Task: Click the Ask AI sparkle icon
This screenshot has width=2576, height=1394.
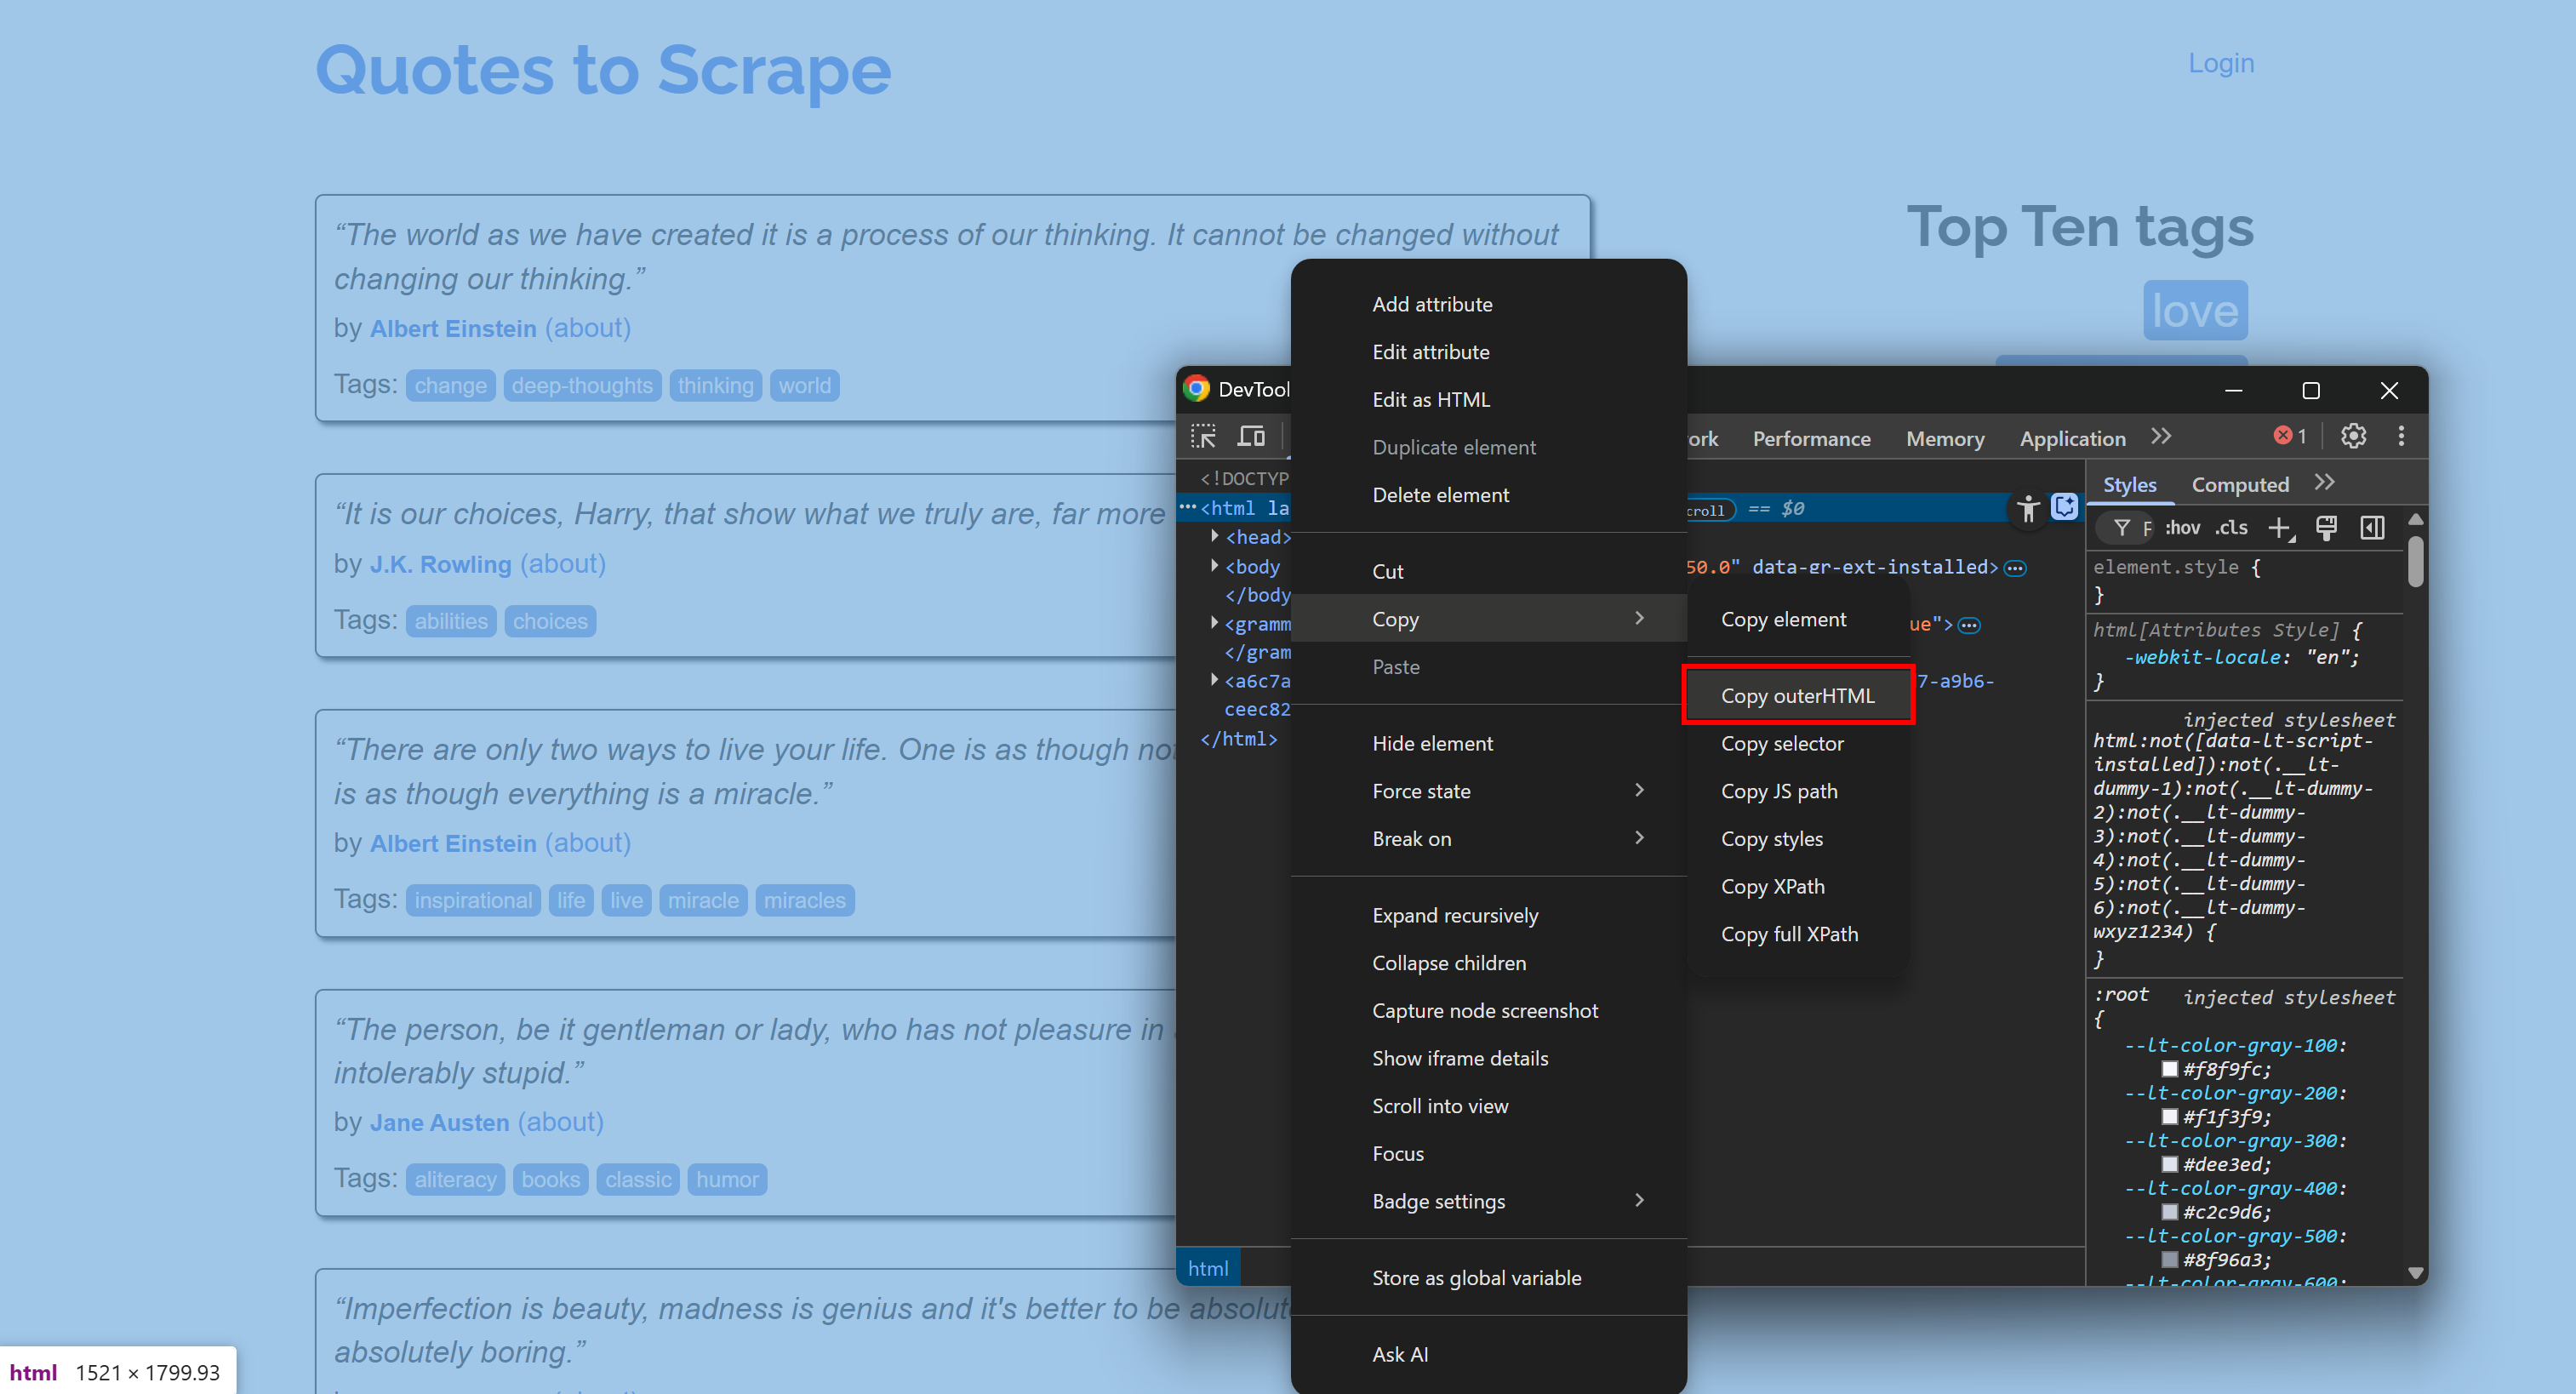Action: [x=2064, y=507]
